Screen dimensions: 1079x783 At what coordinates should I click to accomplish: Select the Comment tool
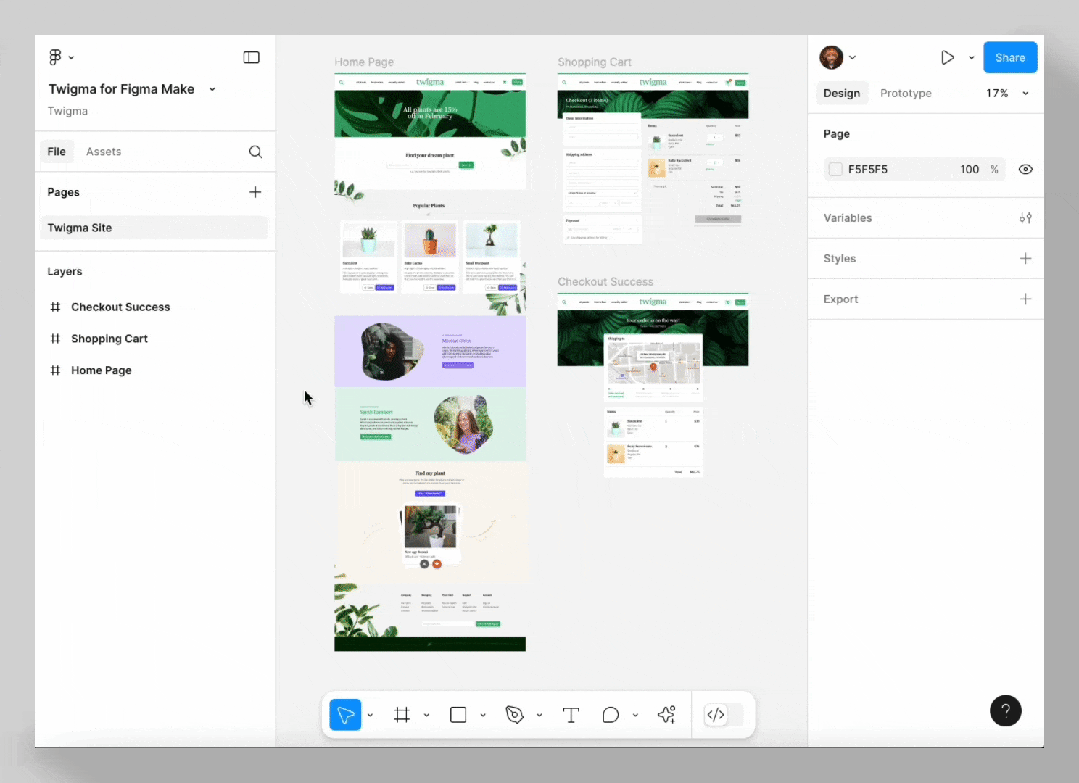(x=610, y=715)
